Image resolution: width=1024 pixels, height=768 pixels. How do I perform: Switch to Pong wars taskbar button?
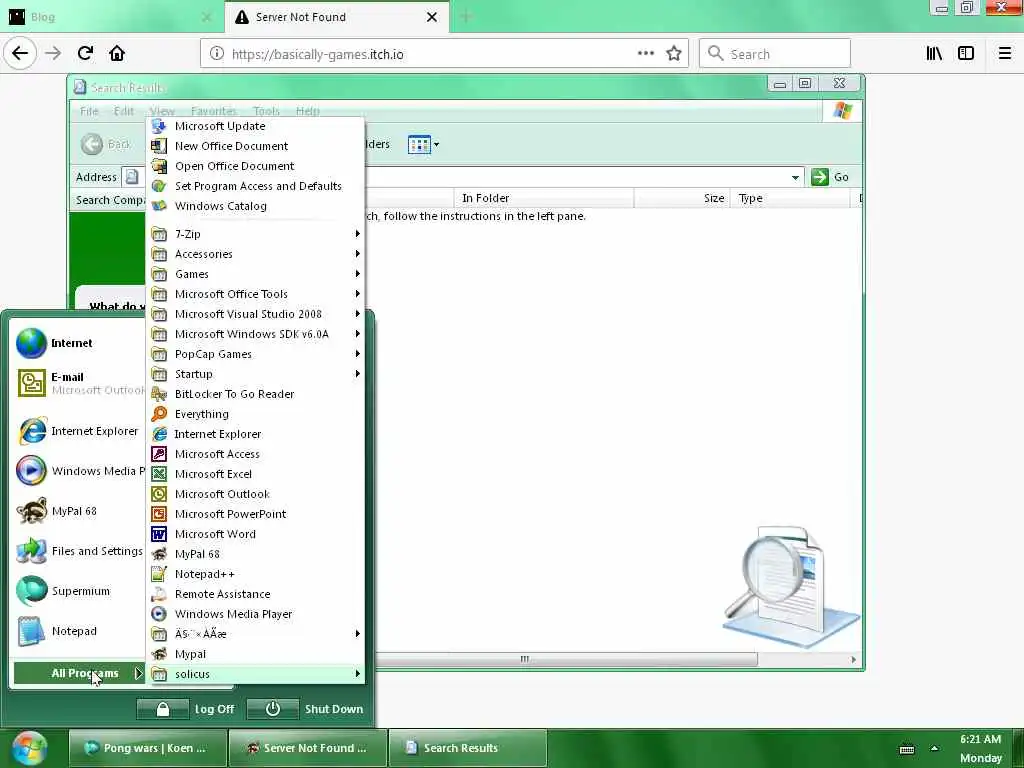(x=148, y=748)
